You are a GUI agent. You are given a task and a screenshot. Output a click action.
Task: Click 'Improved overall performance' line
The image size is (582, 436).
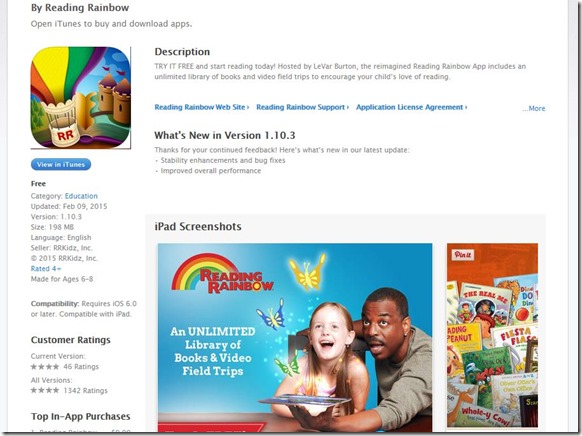(210, 171)
